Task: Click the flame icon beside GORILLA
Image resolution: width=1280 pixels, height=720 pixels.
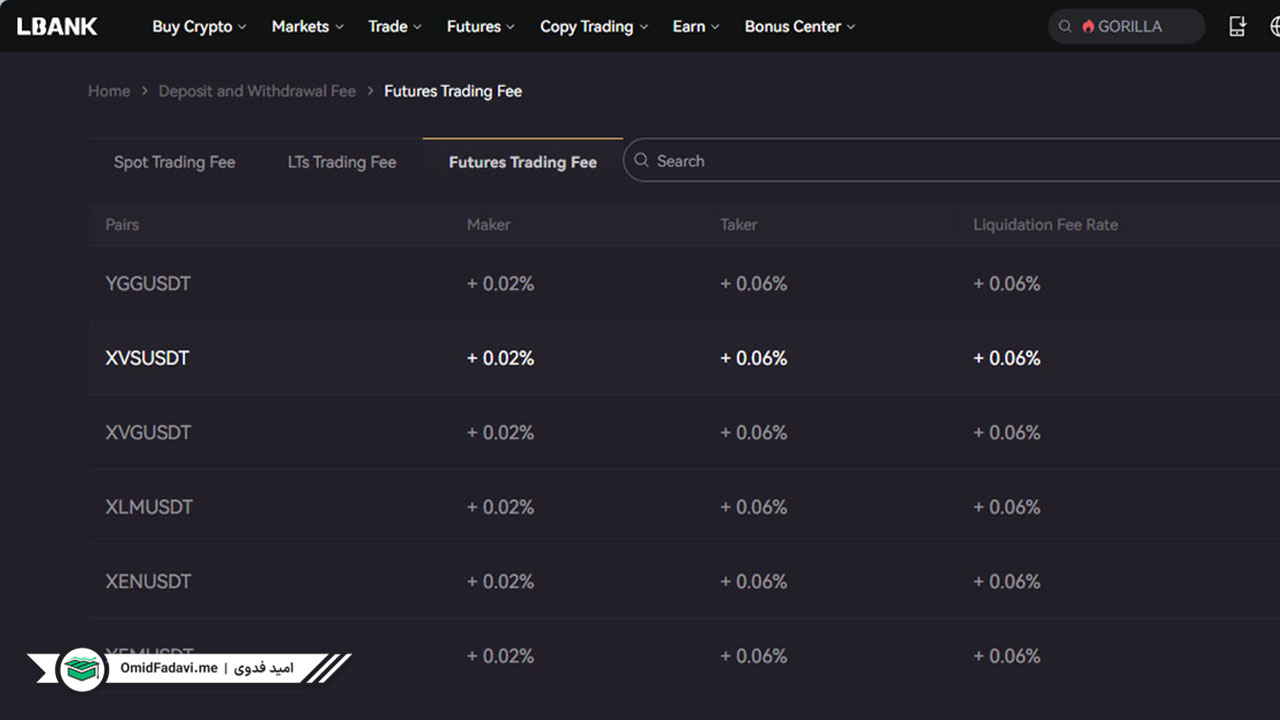Action: coord(1088,27)
